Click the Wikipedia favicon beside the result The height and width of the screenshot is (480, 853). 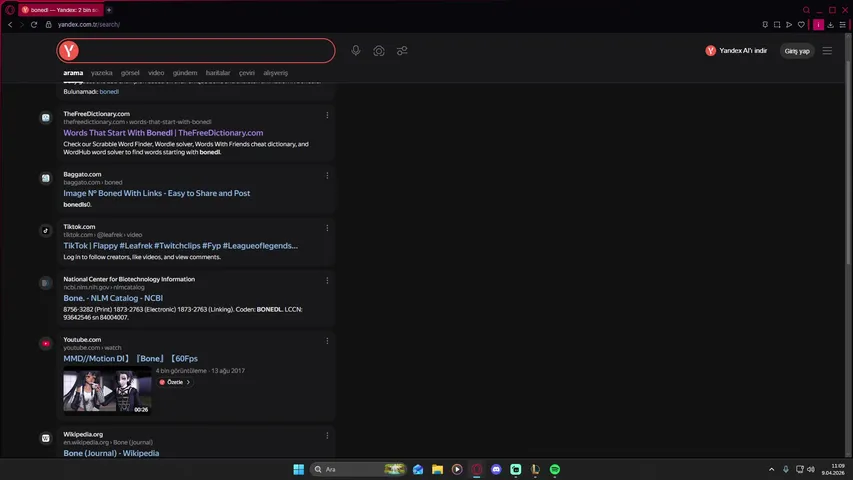46,438
